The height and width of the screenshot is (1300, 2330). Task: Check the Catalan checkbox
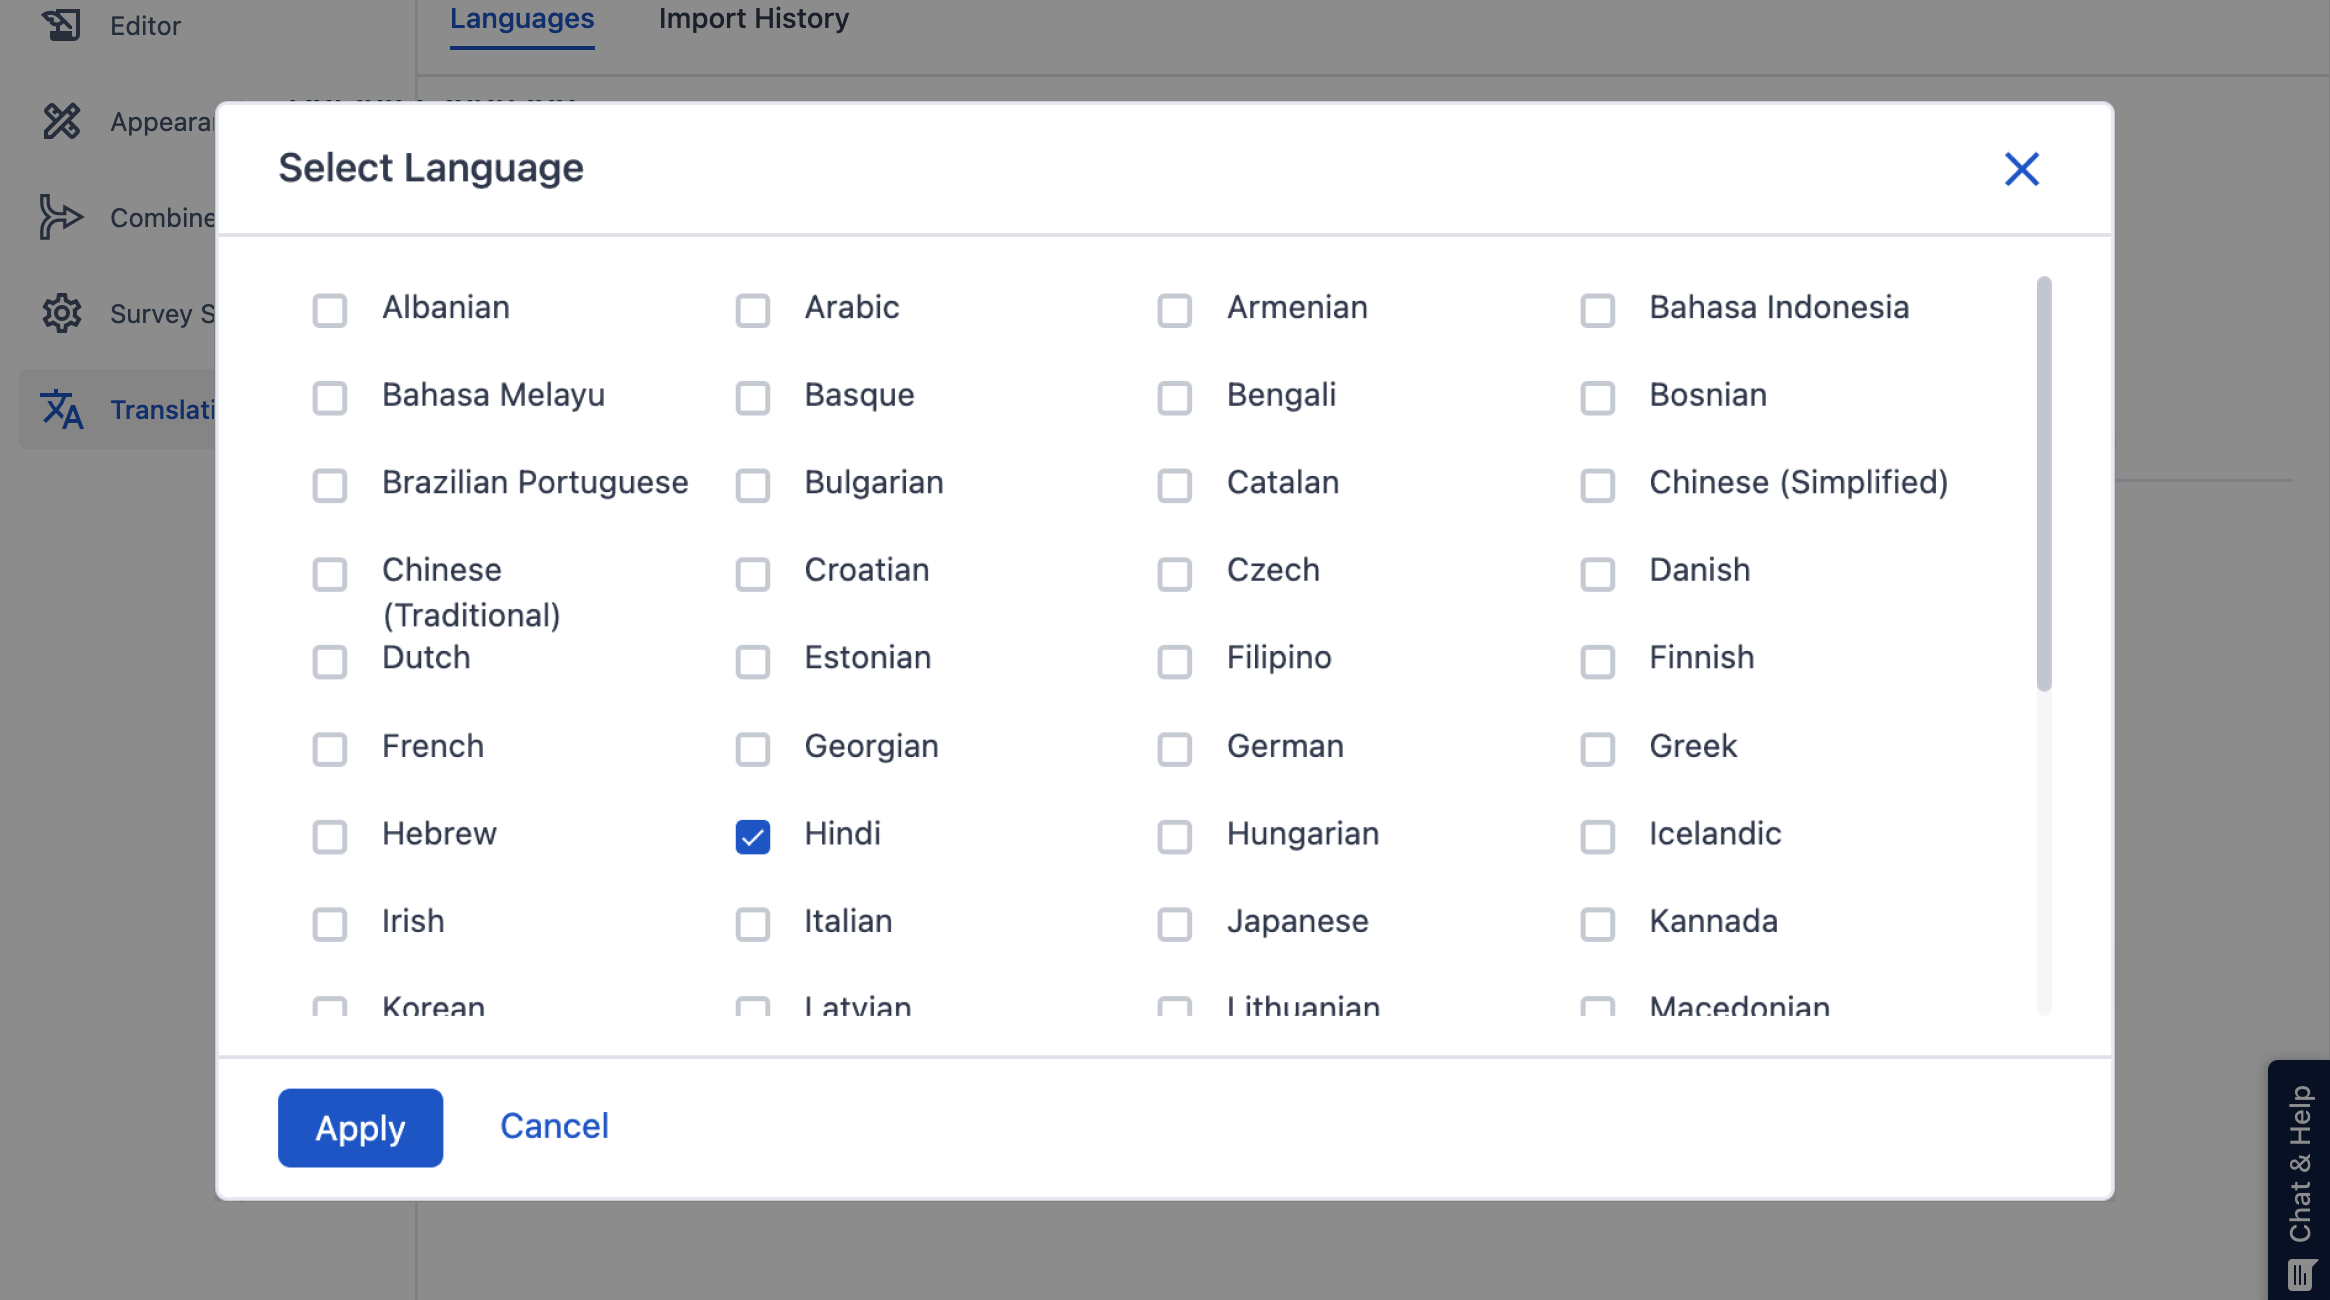[1175, 486]
